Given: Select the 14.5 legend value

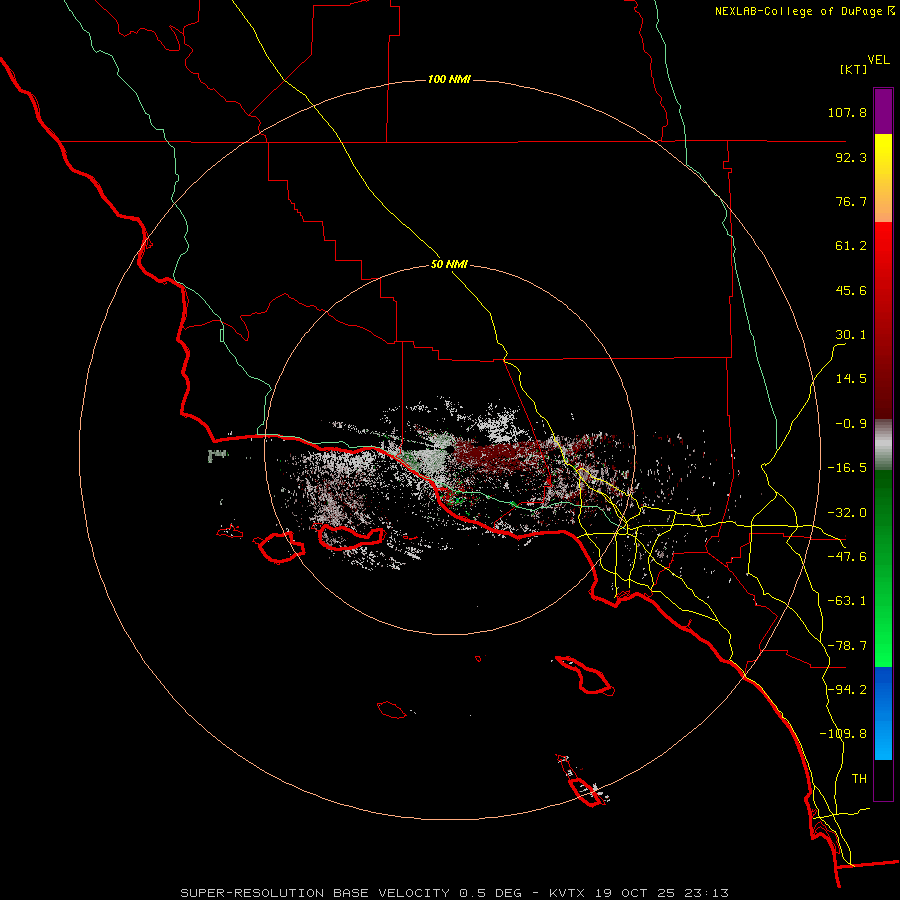Looking at the screenshot, I should (851, 379).
